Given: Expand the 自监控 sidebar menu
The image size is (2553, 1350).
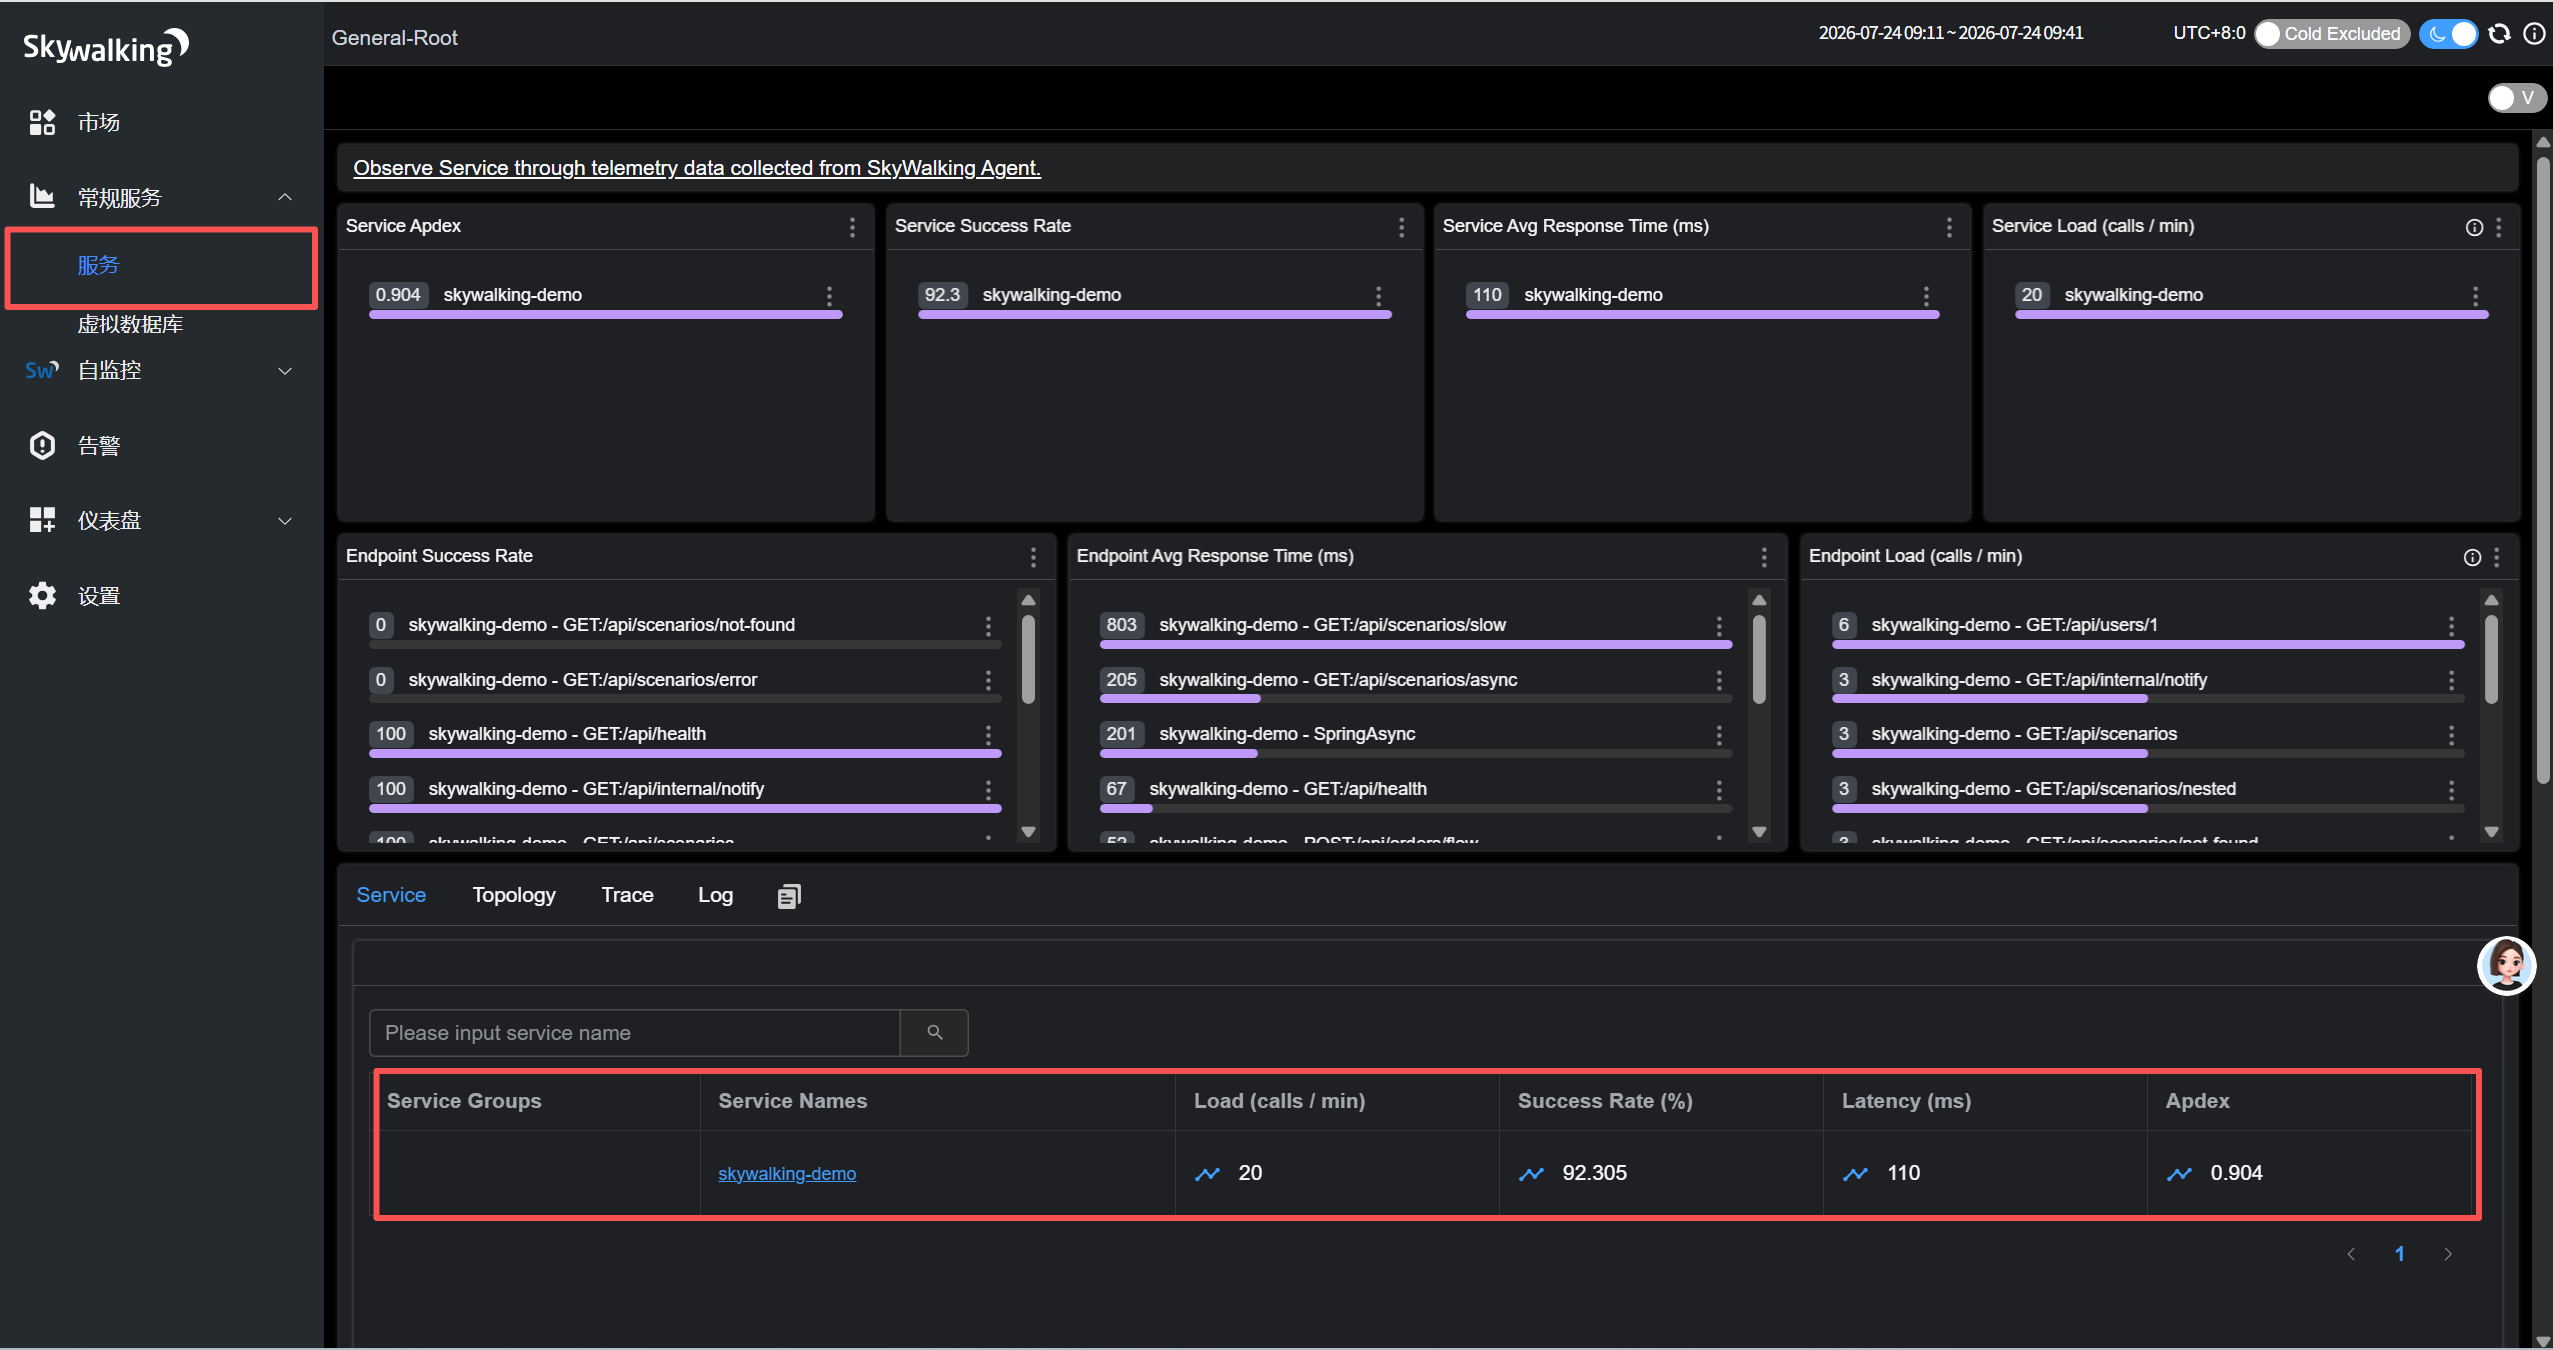Looking at the screenshot, I should 160,371.
